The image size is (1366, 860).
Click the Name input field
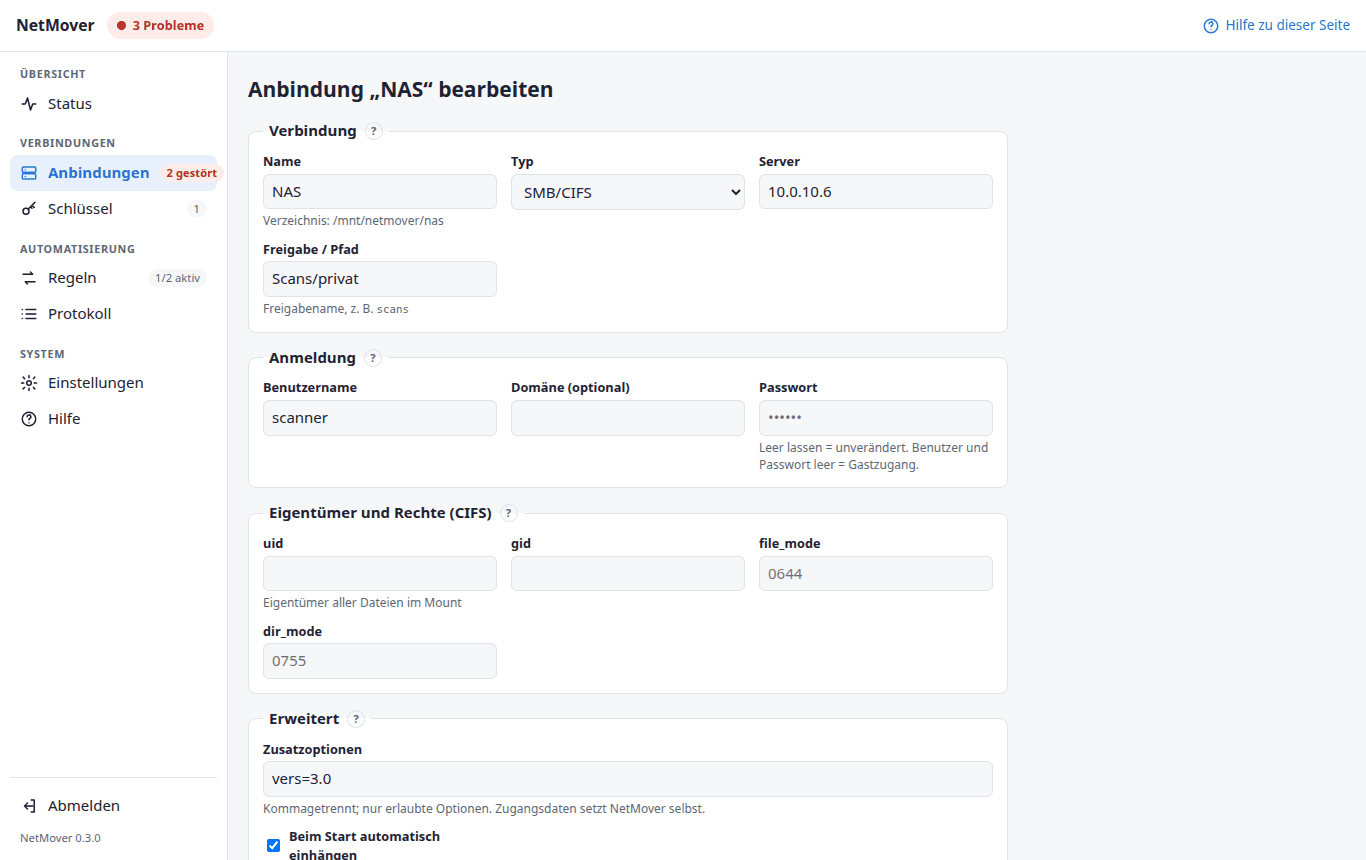380,192
